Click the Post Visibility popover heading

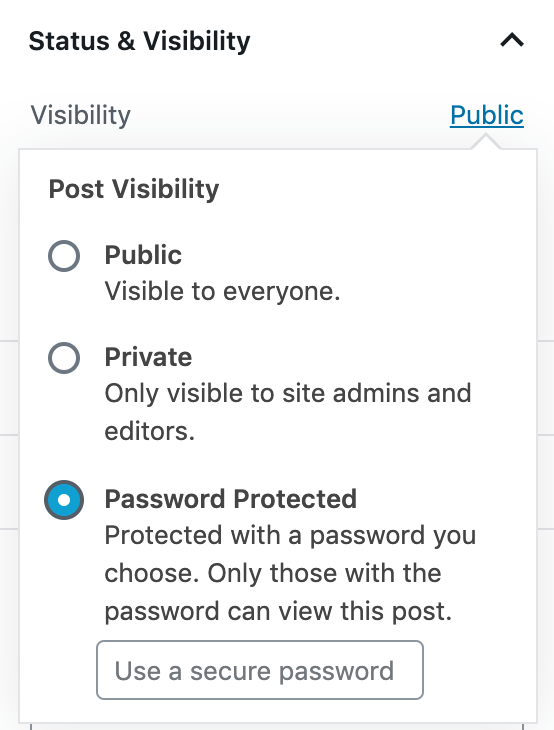(134, 189)
